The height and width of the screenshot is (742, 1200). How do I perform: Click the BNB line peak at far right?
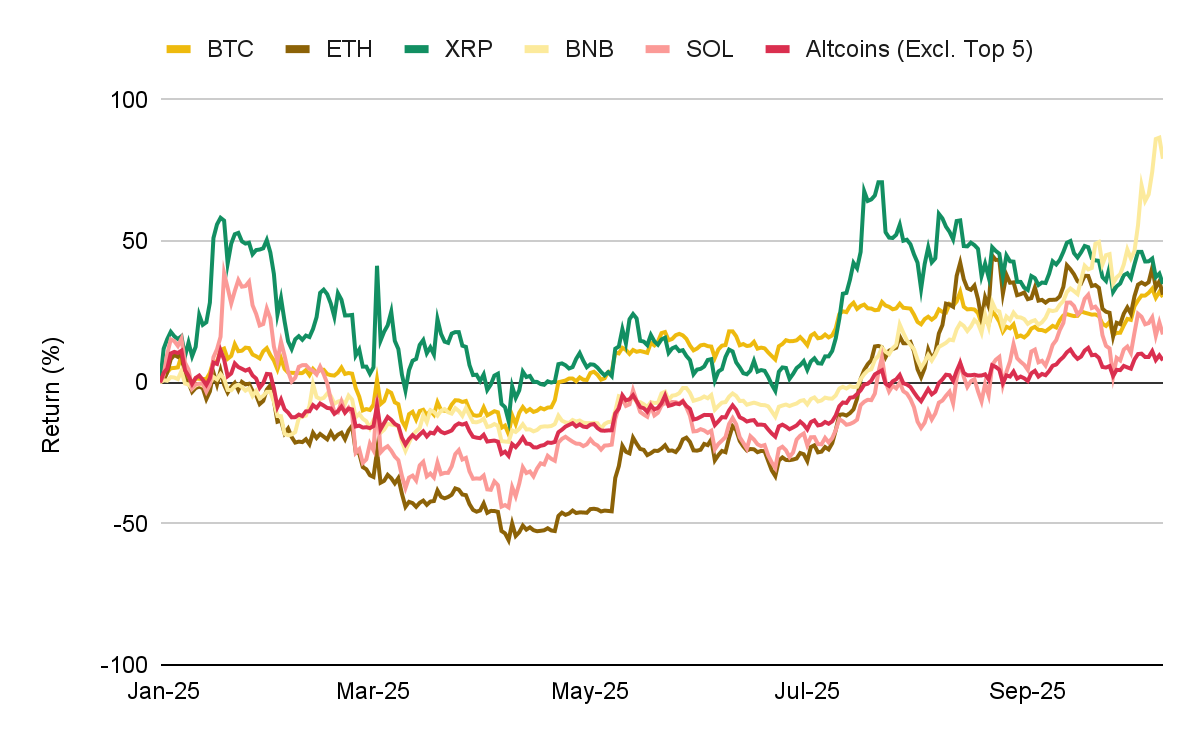(x=1159, y=137)
